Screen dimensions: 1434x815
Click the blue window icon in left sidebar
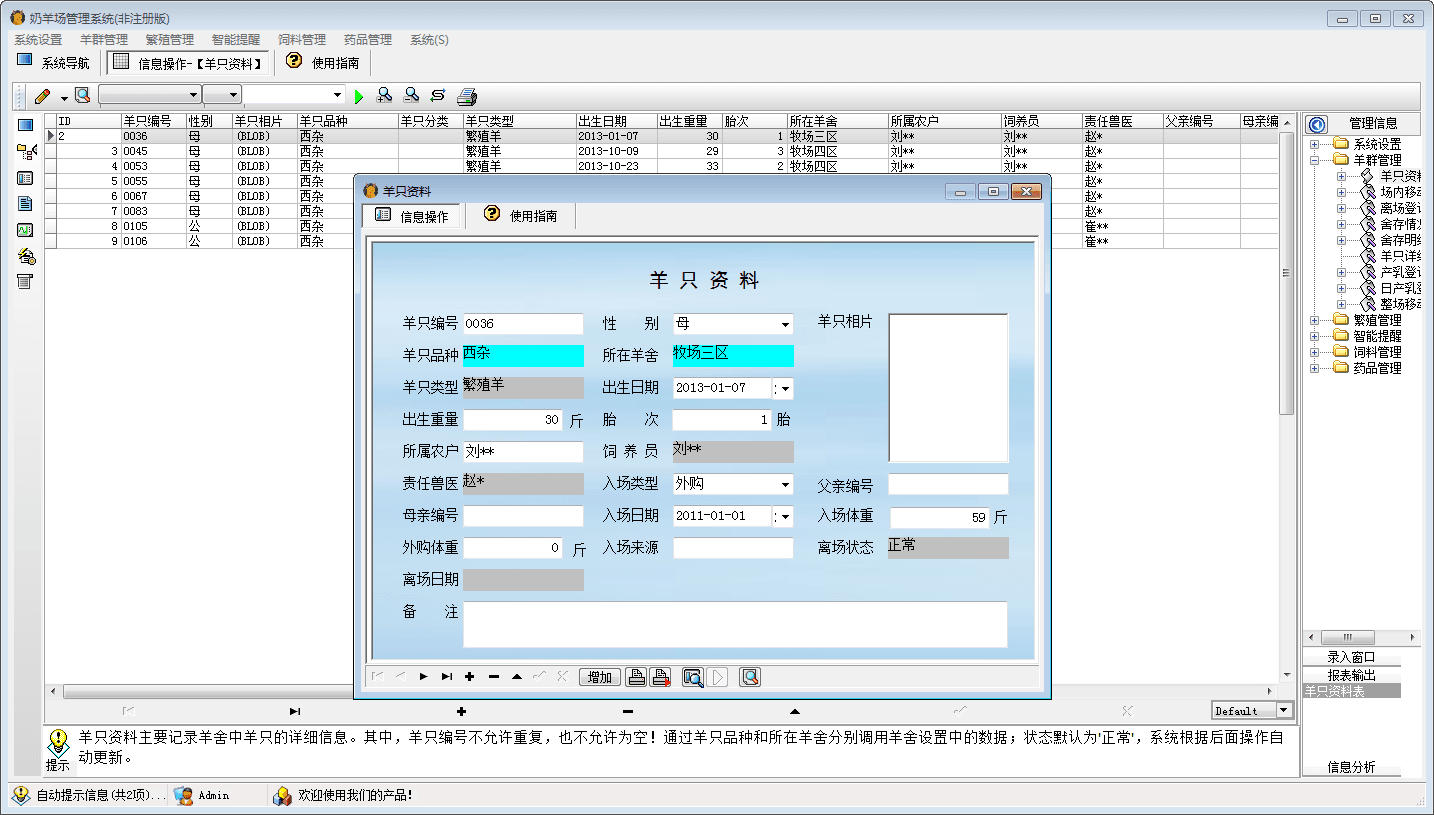pyautogui.click(x=26, y=125)
